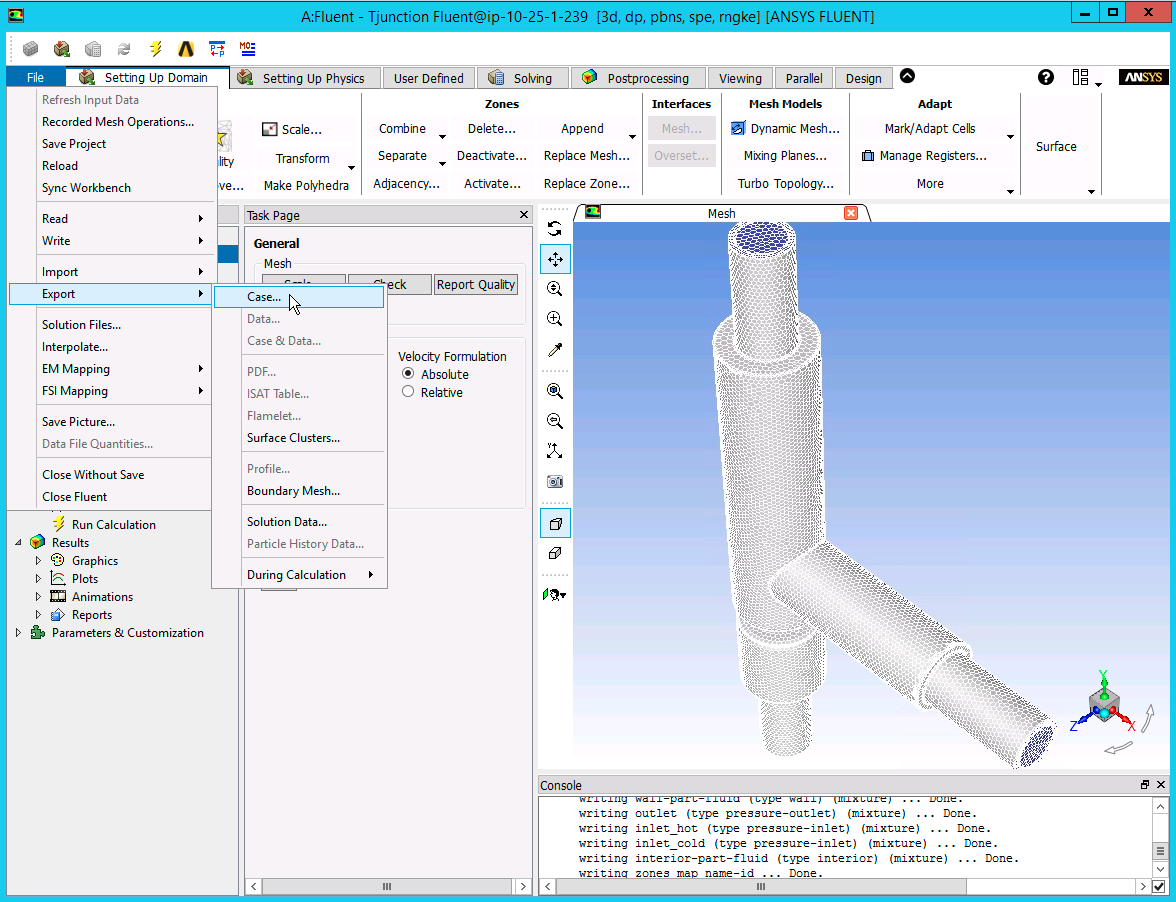1176x902 pixels.
Task: Click the Dynamic Mesh... ribbon item
Action: [x=785, y=129]
